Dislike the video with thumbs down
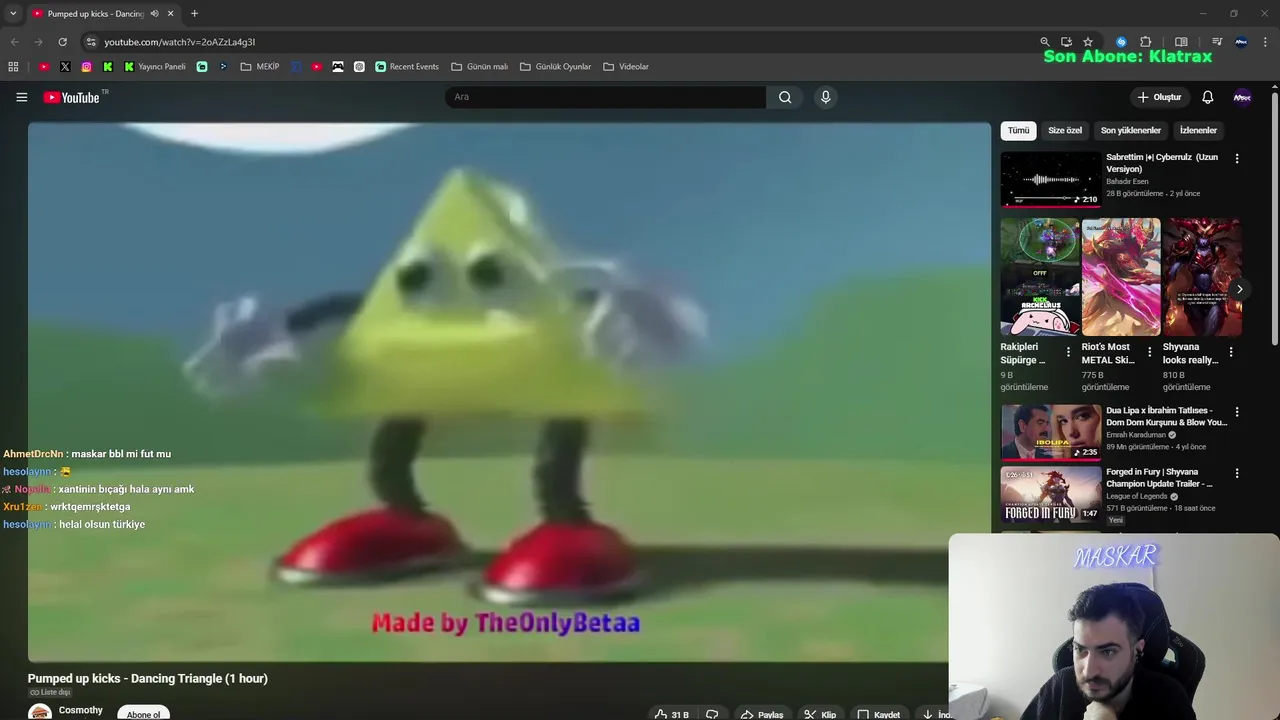Image resolution: width=1280 pixels, height=720 pixels. 712,714
